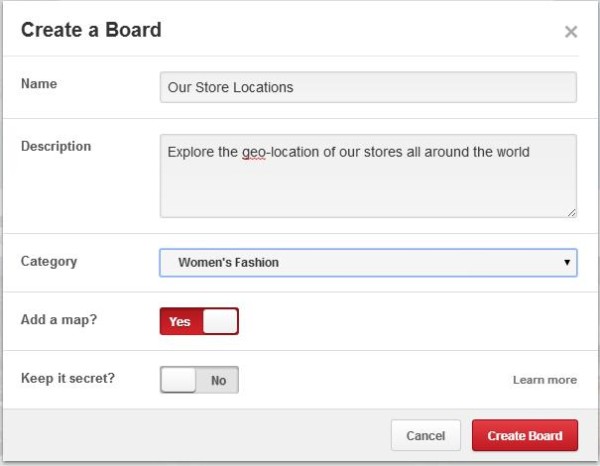The image size is (600, 466).
Task: Open the Category dropdown
Action: 368,262
